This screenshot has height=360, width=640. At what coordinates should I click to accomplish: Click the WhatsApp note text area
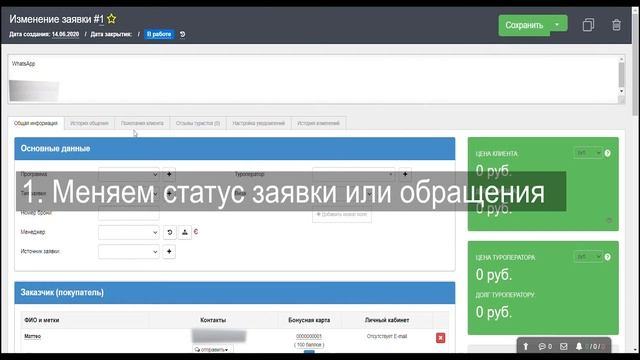pos(312,80)
